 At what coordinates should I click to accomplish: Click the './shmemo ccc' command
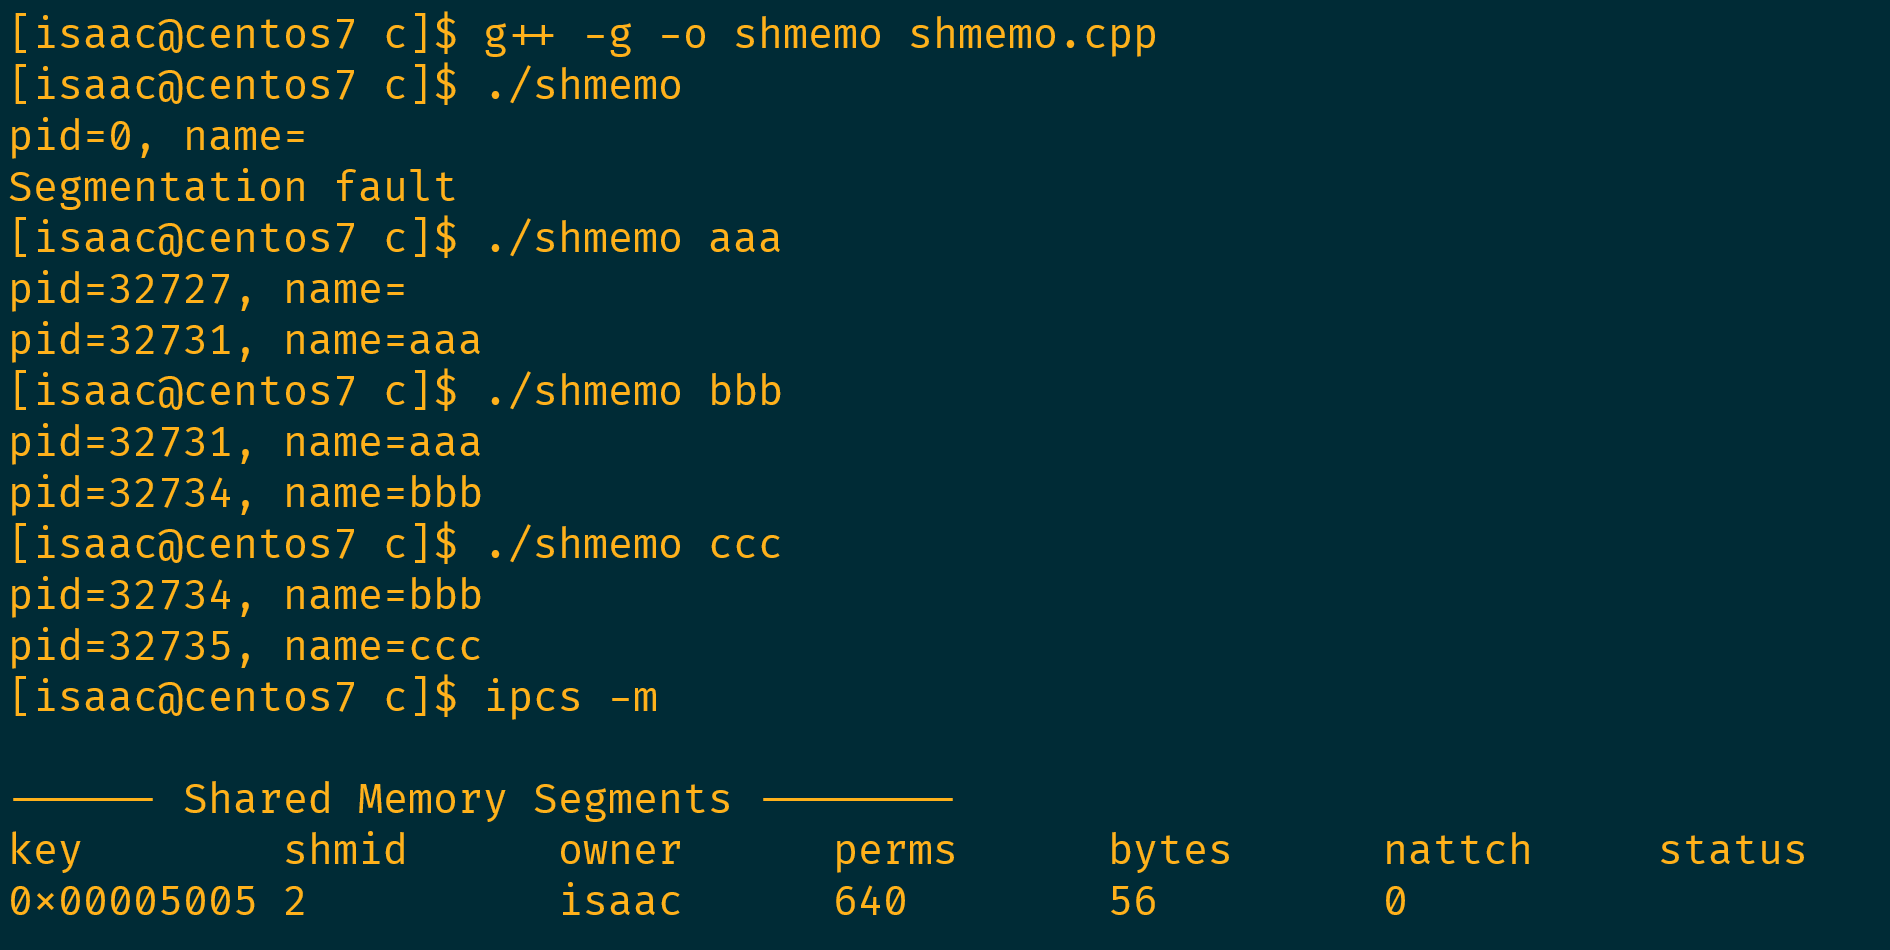633,545
